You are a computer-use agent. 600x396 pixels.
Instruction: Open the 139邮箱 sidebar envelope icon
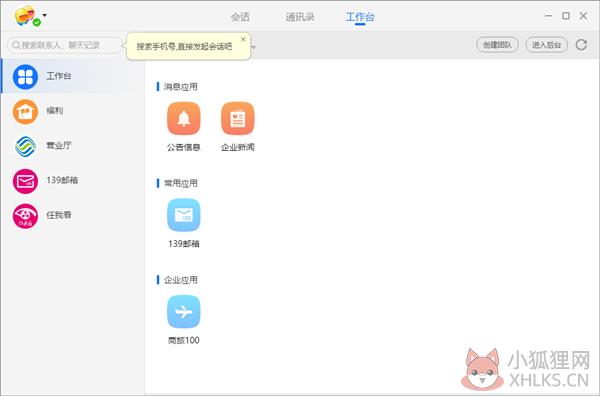click(25, 181)
